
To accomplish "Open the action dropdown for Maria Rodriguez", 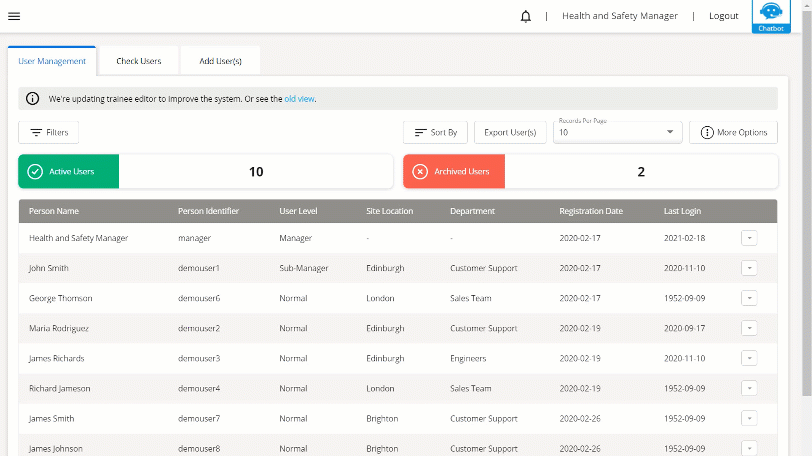I will 749,328.
